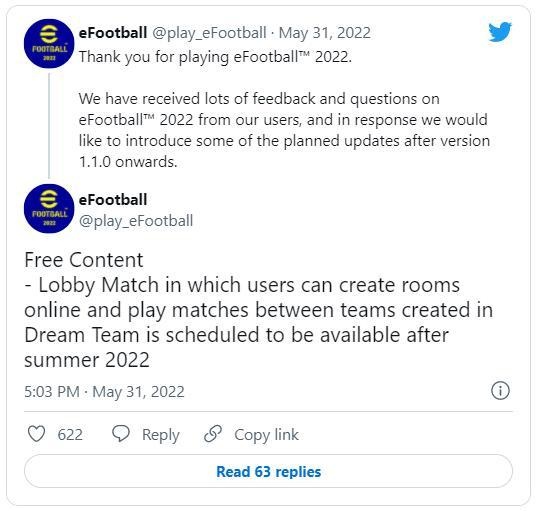Click the Twitter bird logo

[x=500, y=32]
